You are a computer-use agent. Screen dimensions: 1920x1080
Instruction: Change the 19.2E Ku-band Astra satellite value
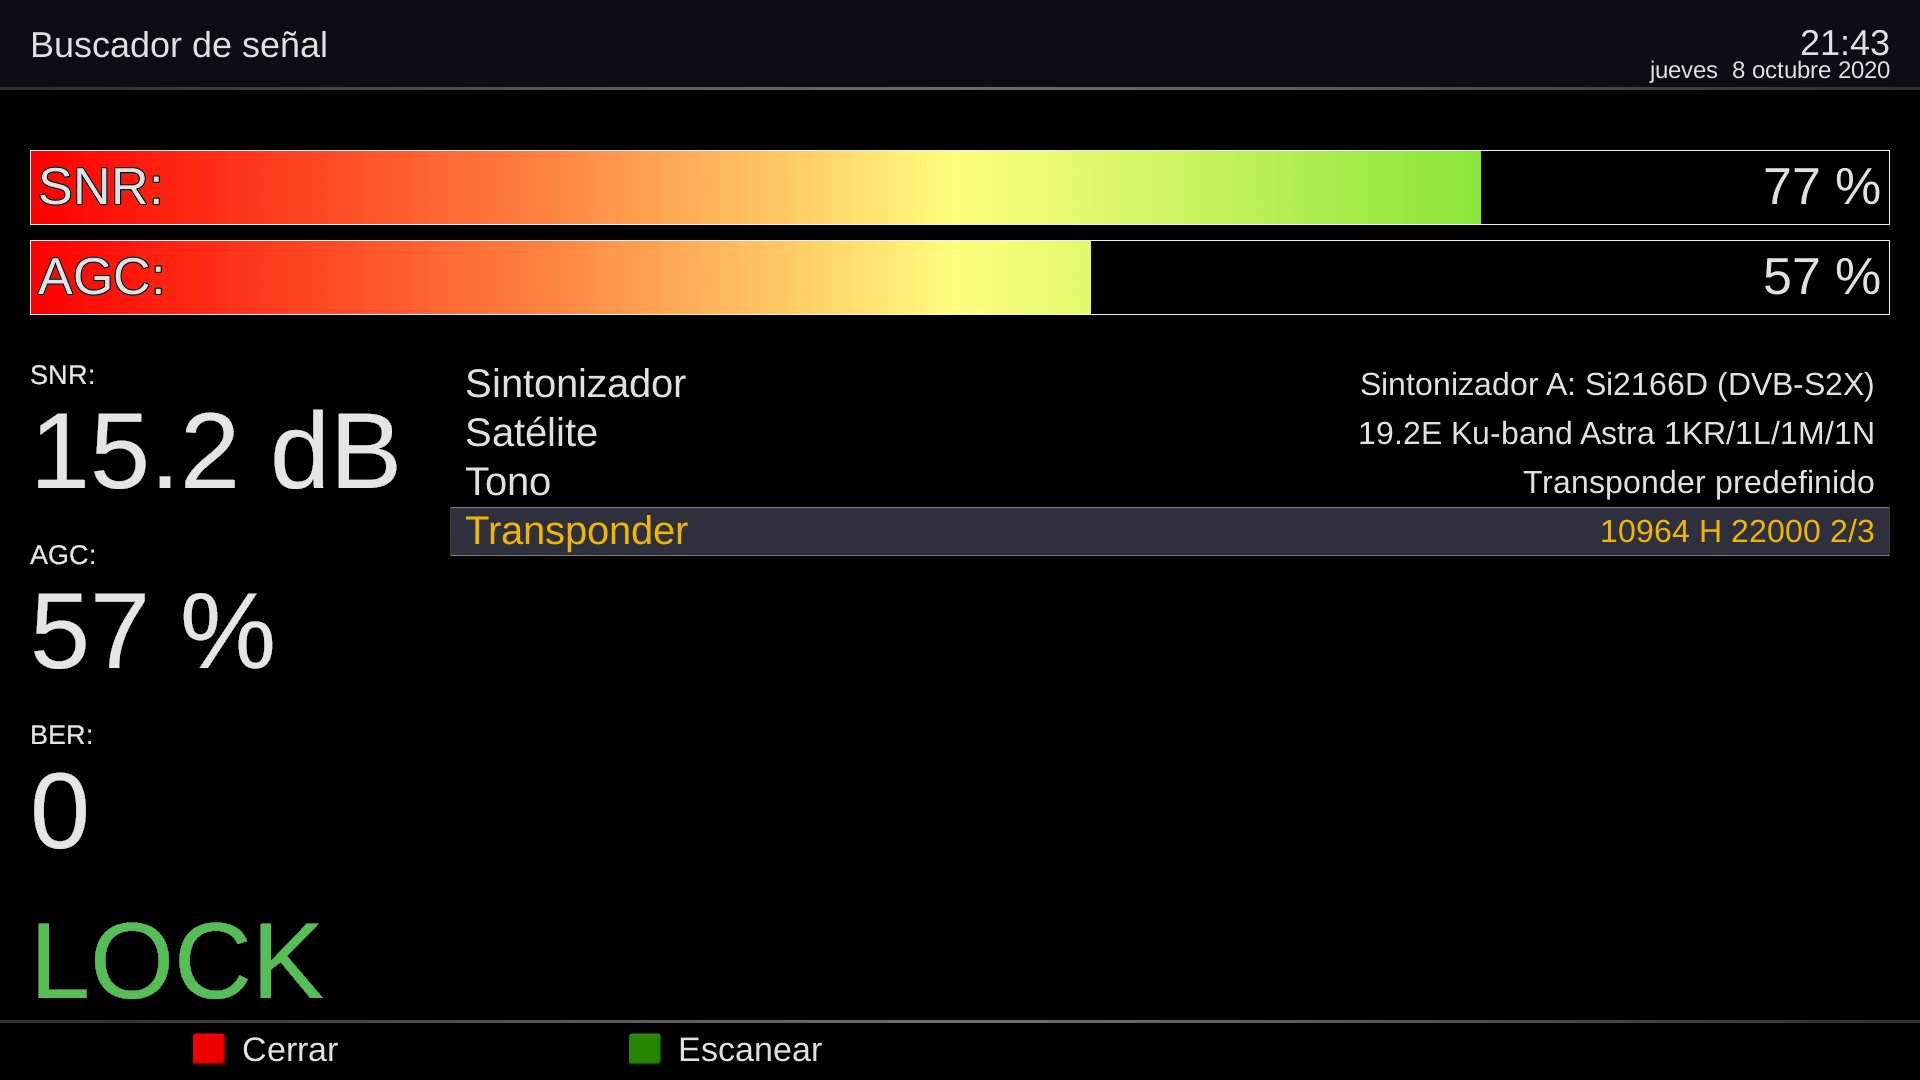[1615, 433]
